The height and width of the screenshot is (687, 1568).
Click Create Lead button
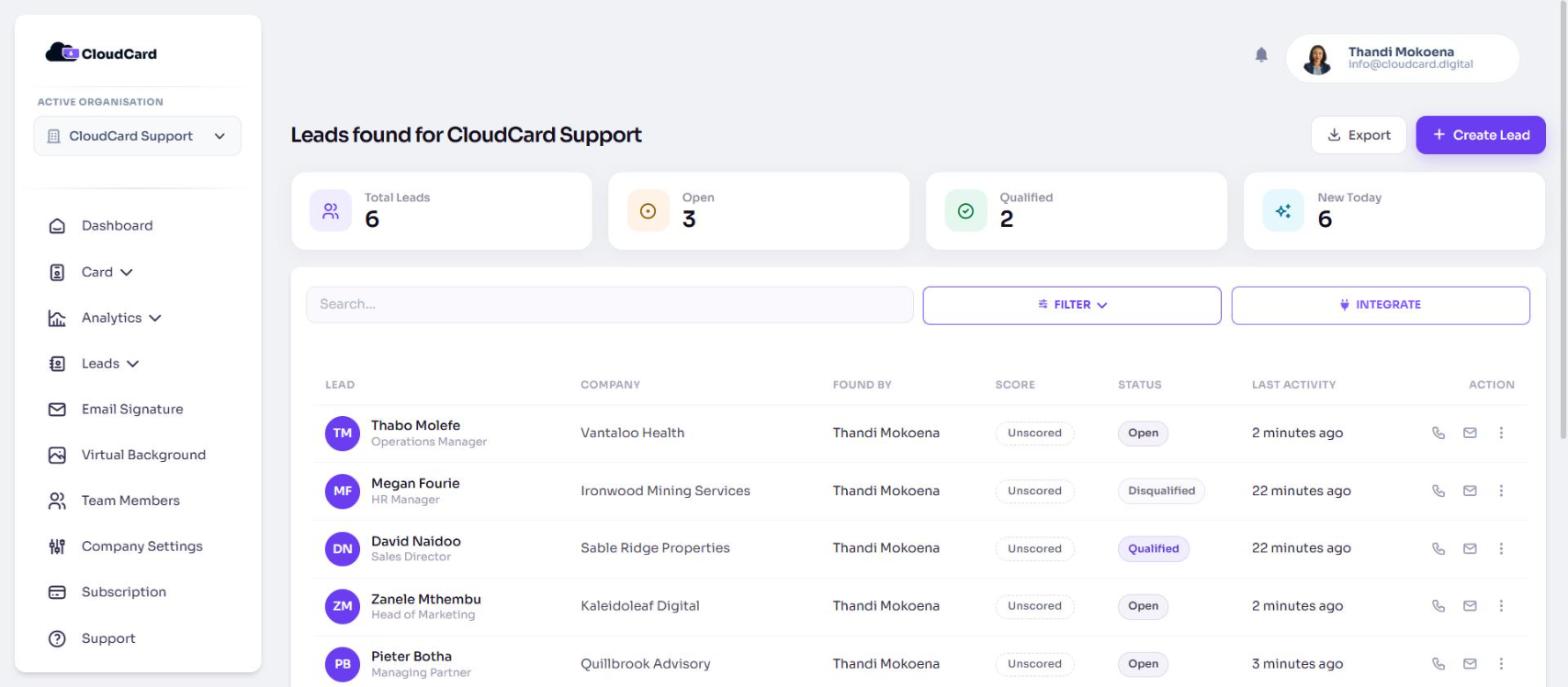tap(1480, 135)
